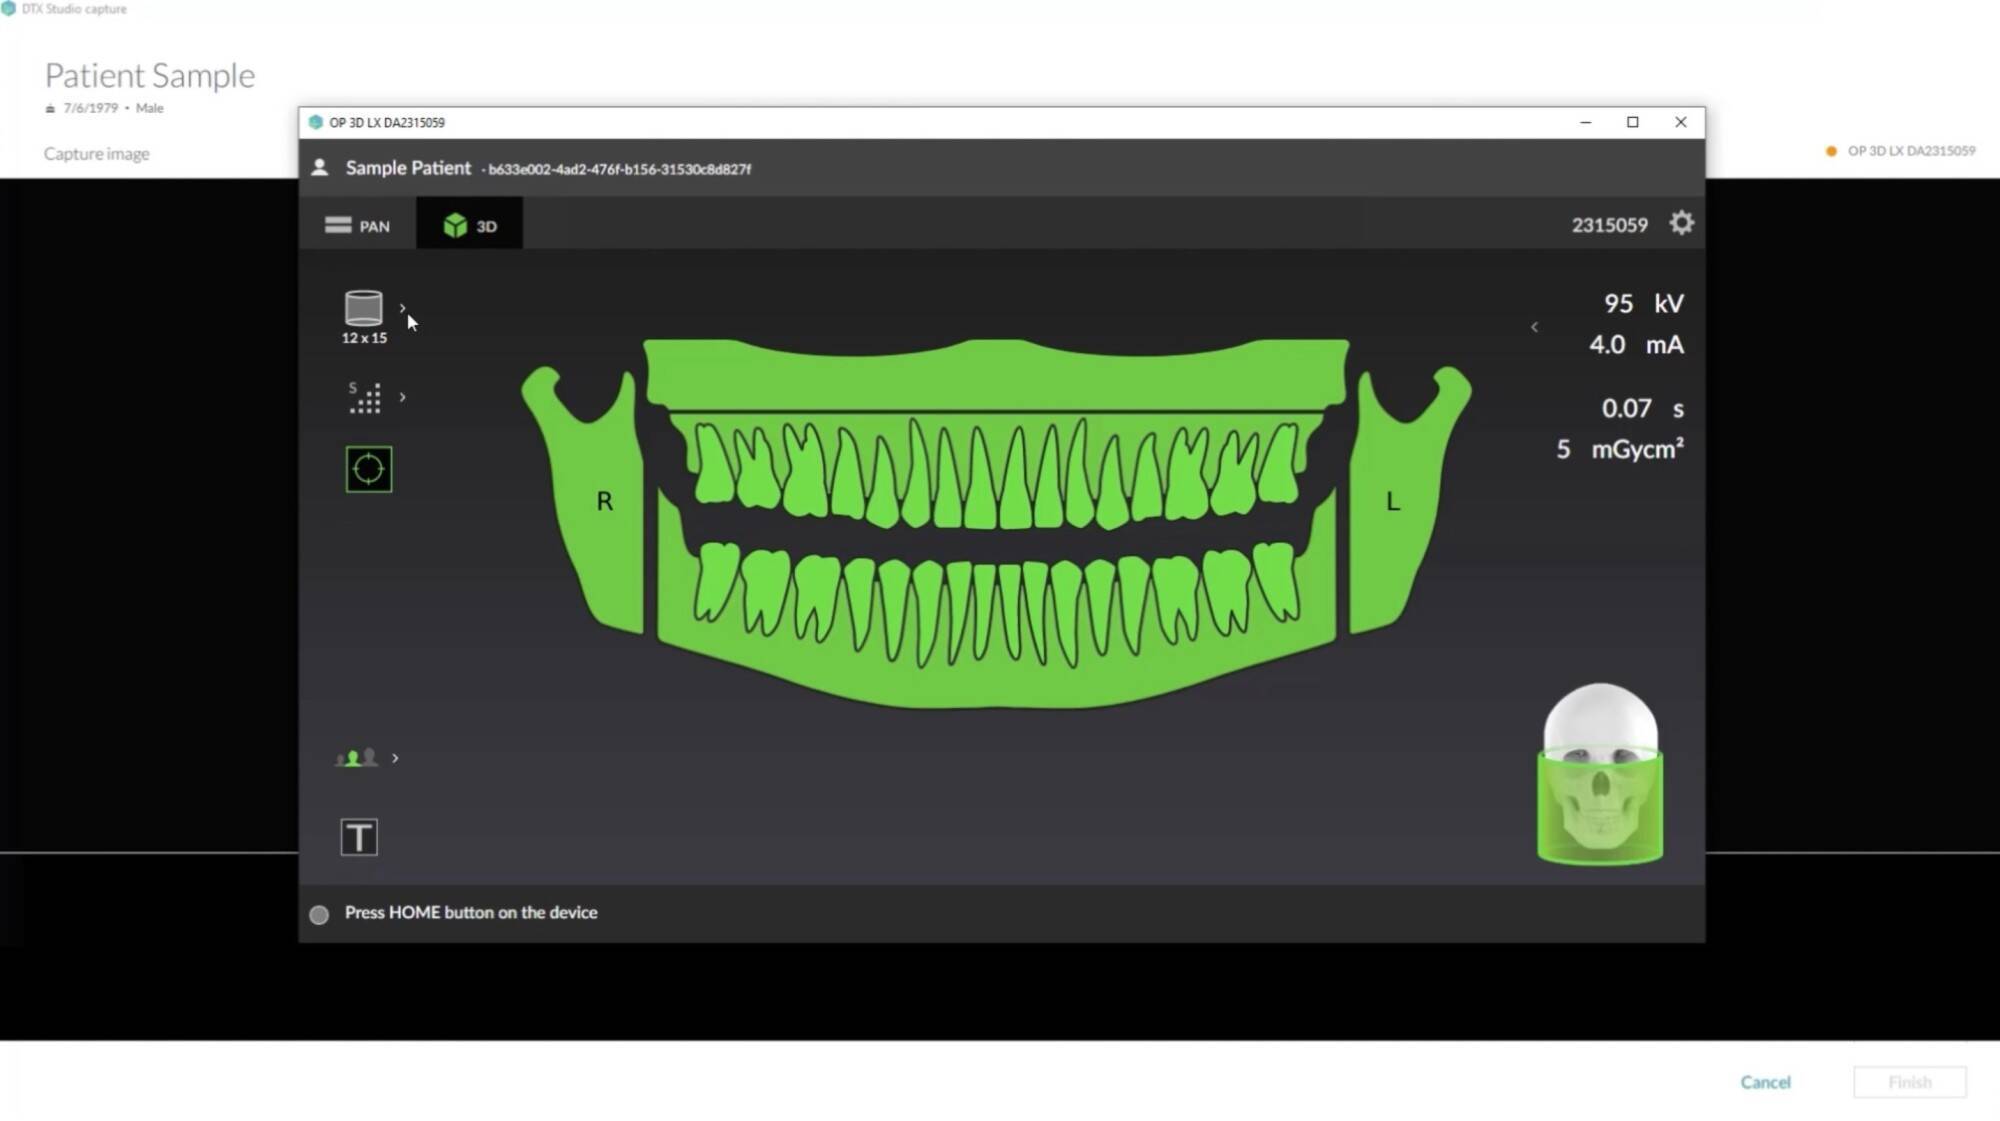
Task: Toggle the green crosshair positioning icon
Action: 368,469
